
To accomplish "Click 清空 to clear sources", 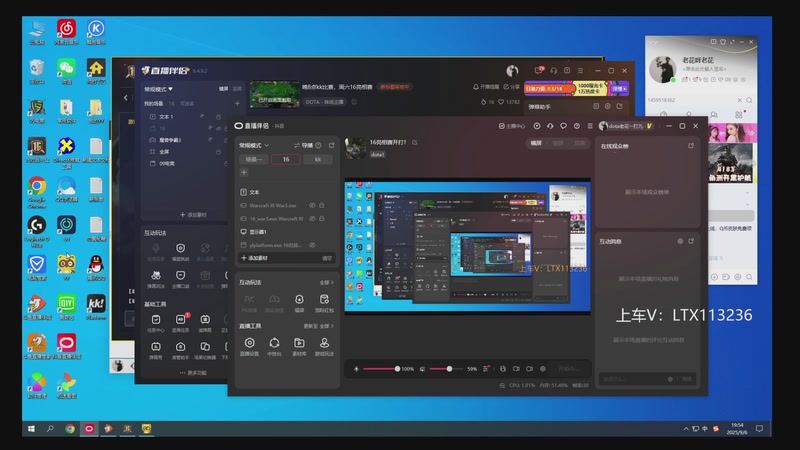I will click(x=327, y=258).
